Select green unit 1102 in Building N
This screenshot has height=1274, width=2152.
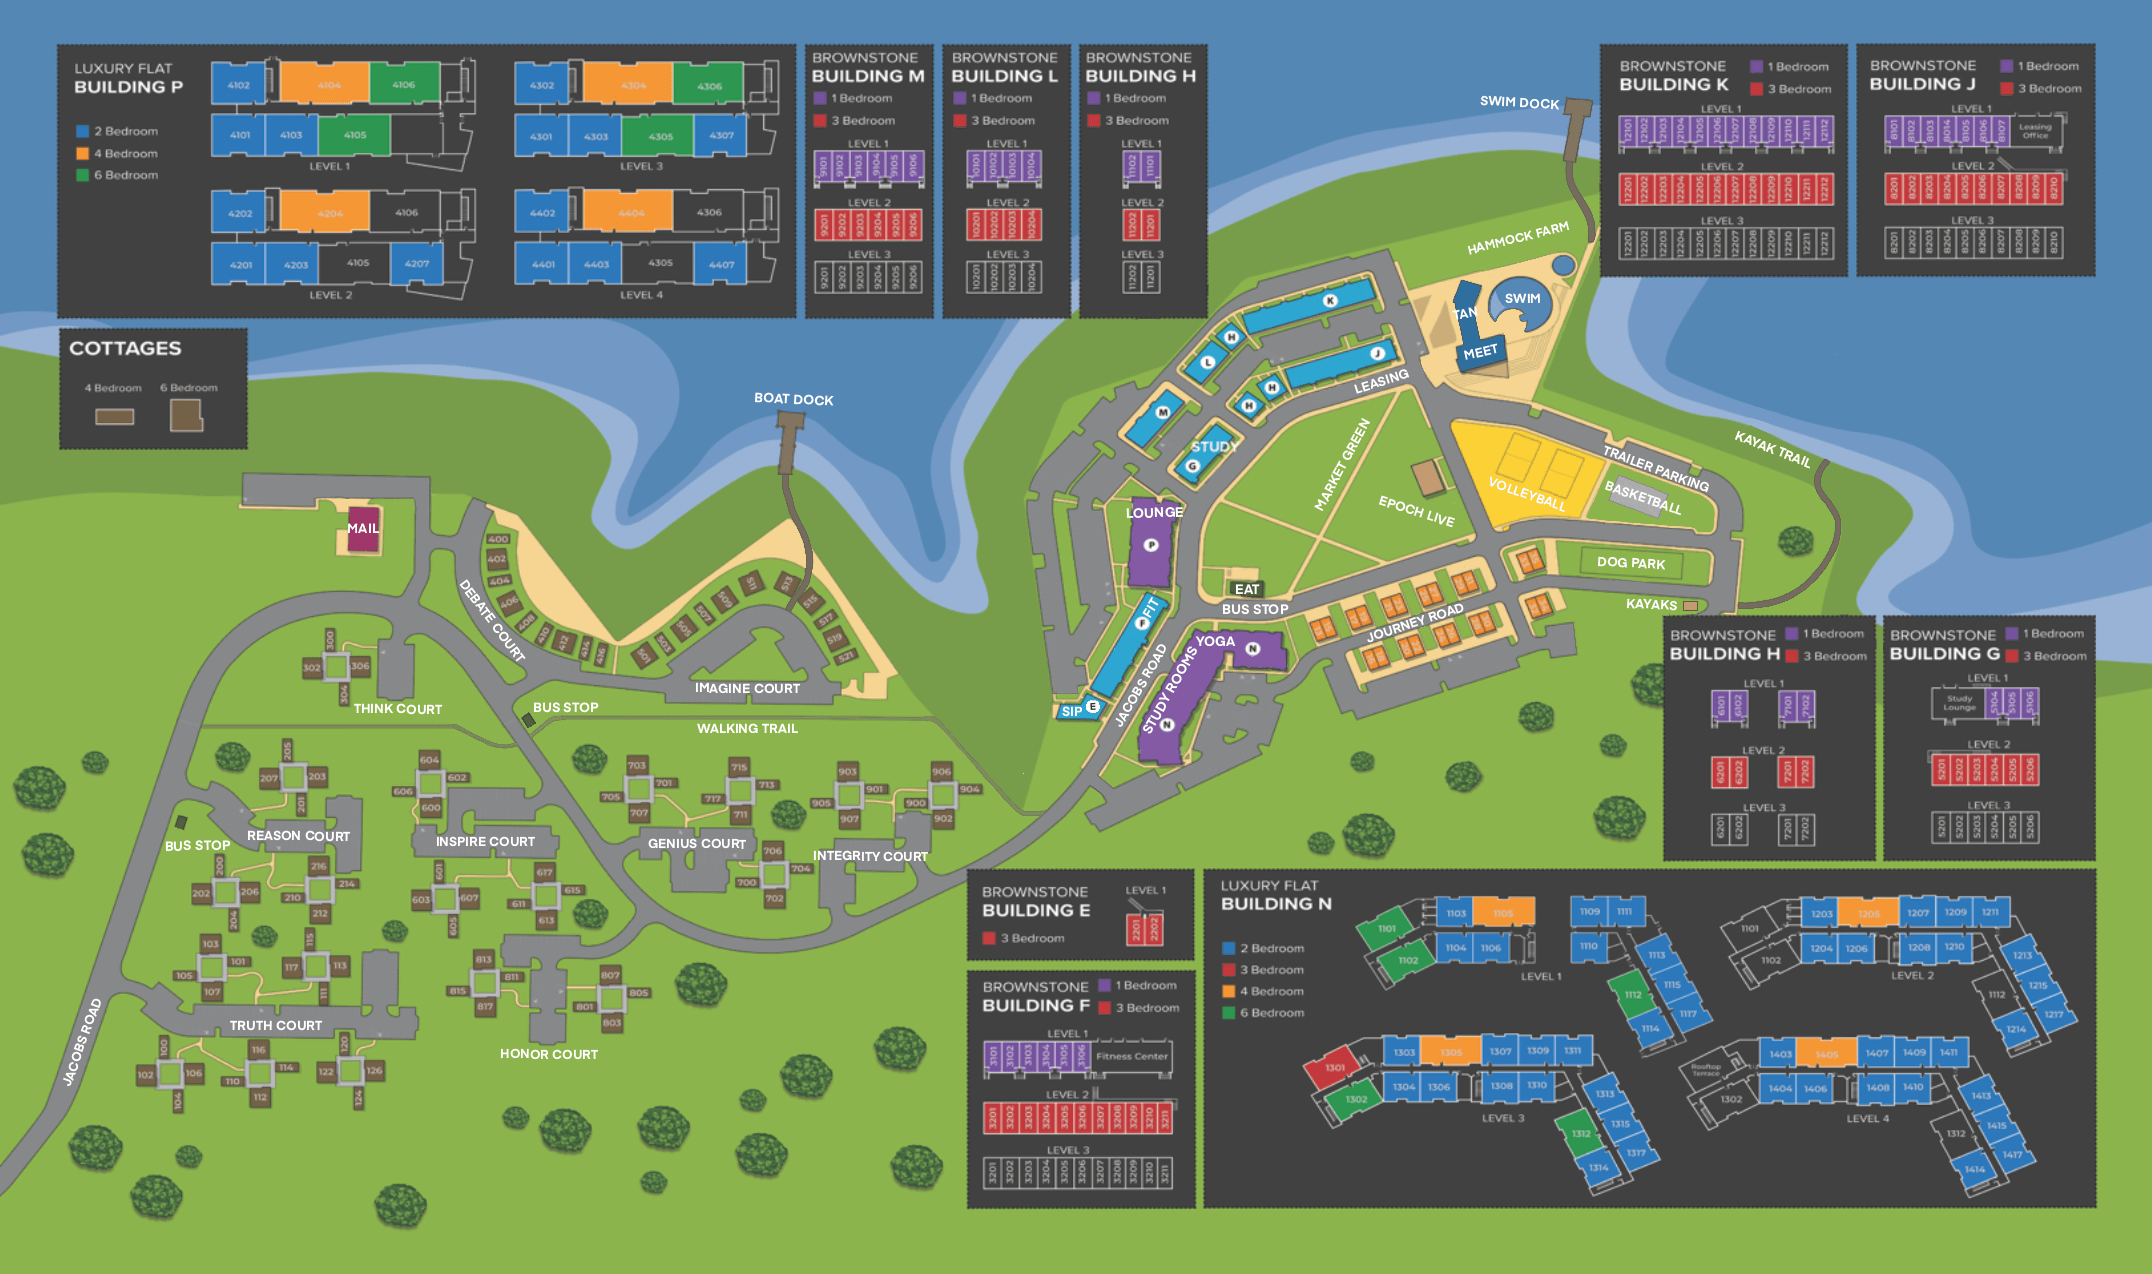(x=1408, y=961)
